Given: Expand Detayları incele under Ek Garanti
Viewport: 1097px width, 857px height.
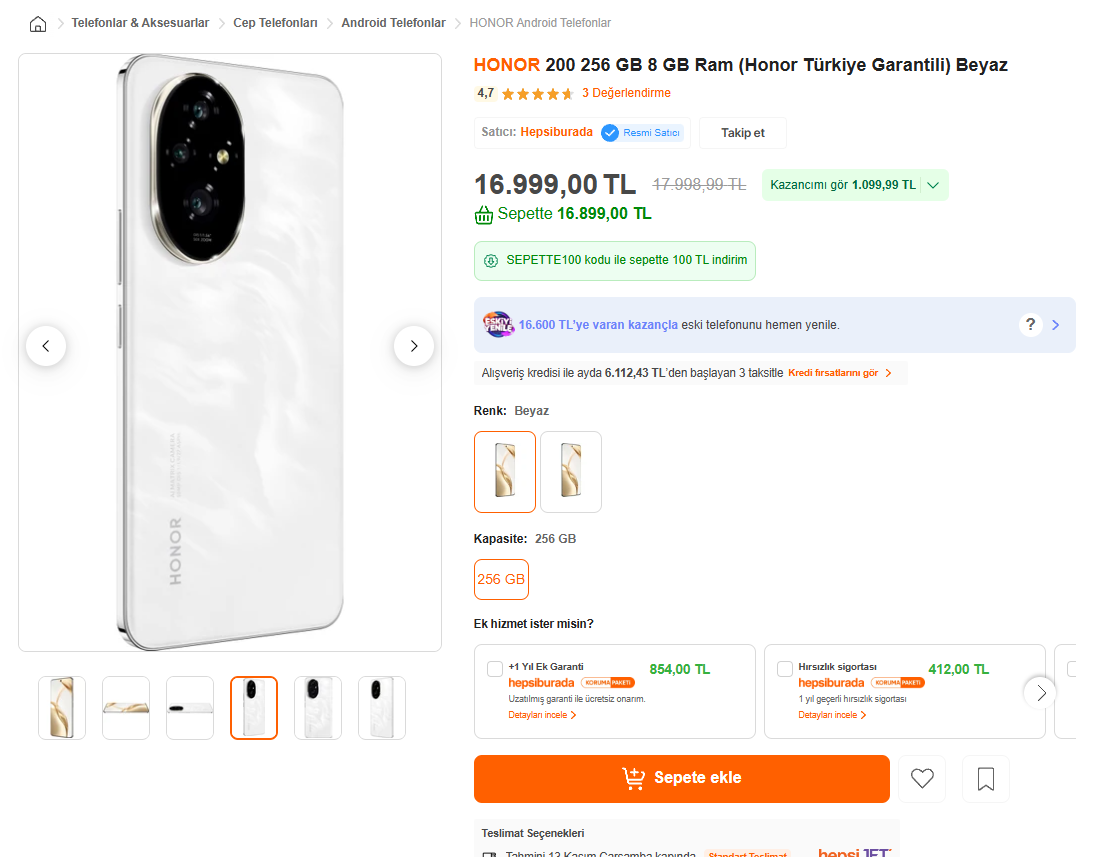Looking at the screenshot, I should pos(543,715).
